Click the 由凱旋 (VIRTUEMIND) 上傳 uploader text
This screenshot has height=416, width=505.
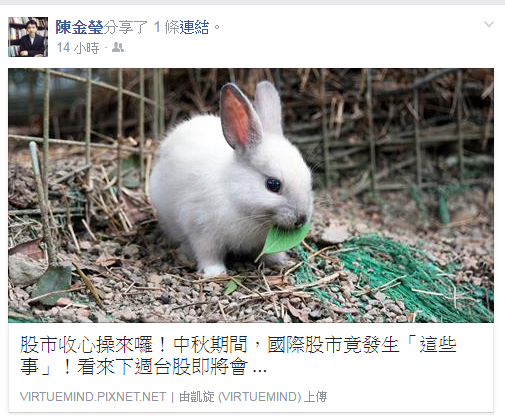click(x=253, y=397)
